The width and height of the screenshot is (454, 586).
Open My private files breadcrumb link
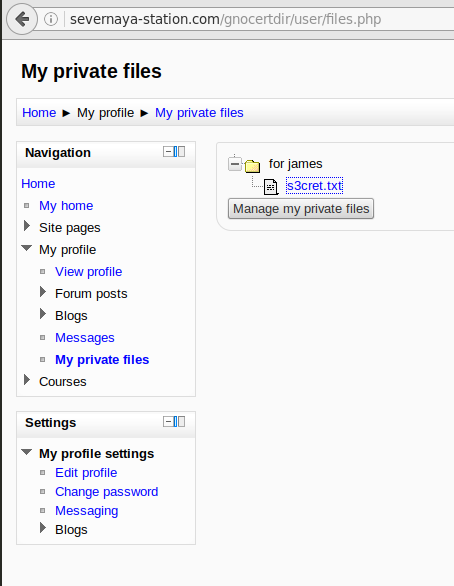click(x=199, y=112)
